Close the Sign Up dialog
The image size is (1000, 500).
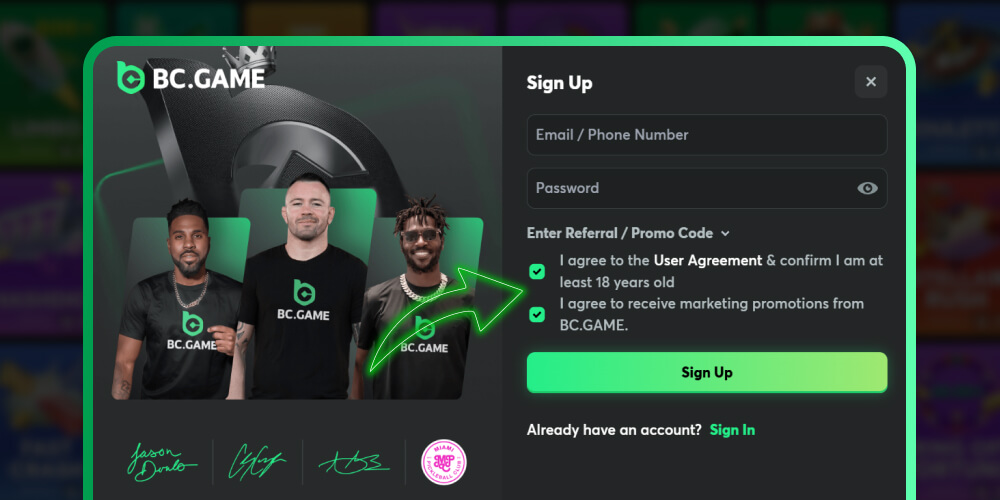[871, 82]
